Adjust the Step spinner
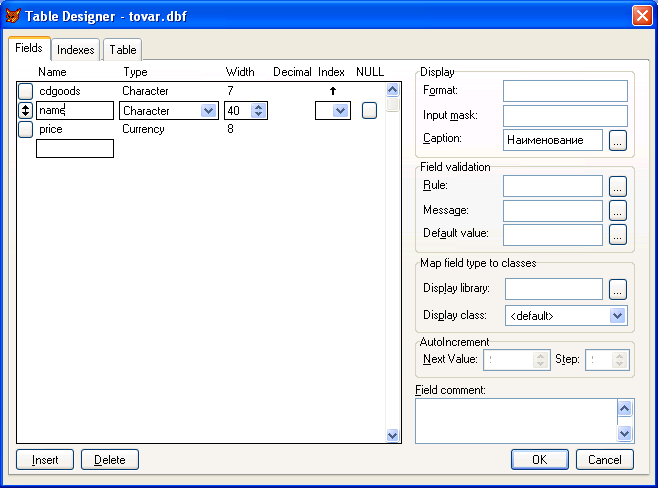 619,360
